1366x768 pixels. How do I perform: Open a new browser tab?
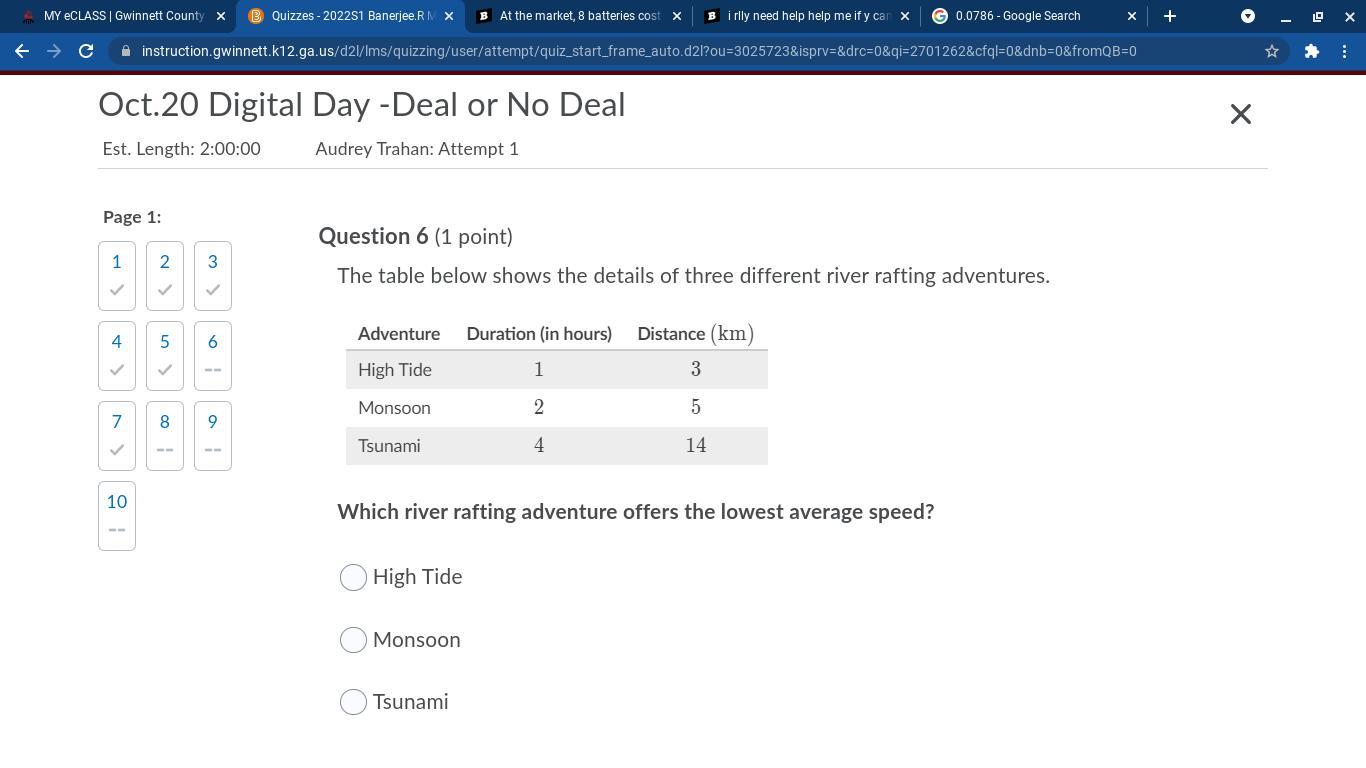click(x=1169, y=16)
